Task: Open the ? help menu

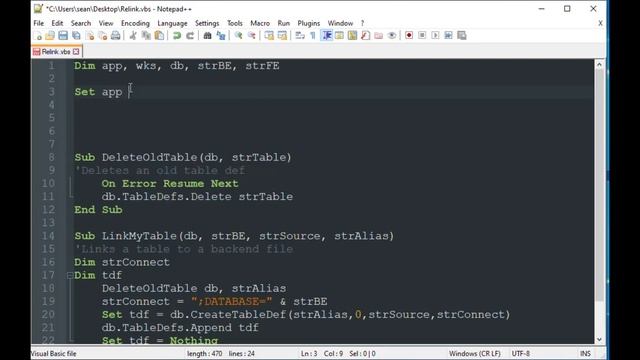Action: coord(362,23)
